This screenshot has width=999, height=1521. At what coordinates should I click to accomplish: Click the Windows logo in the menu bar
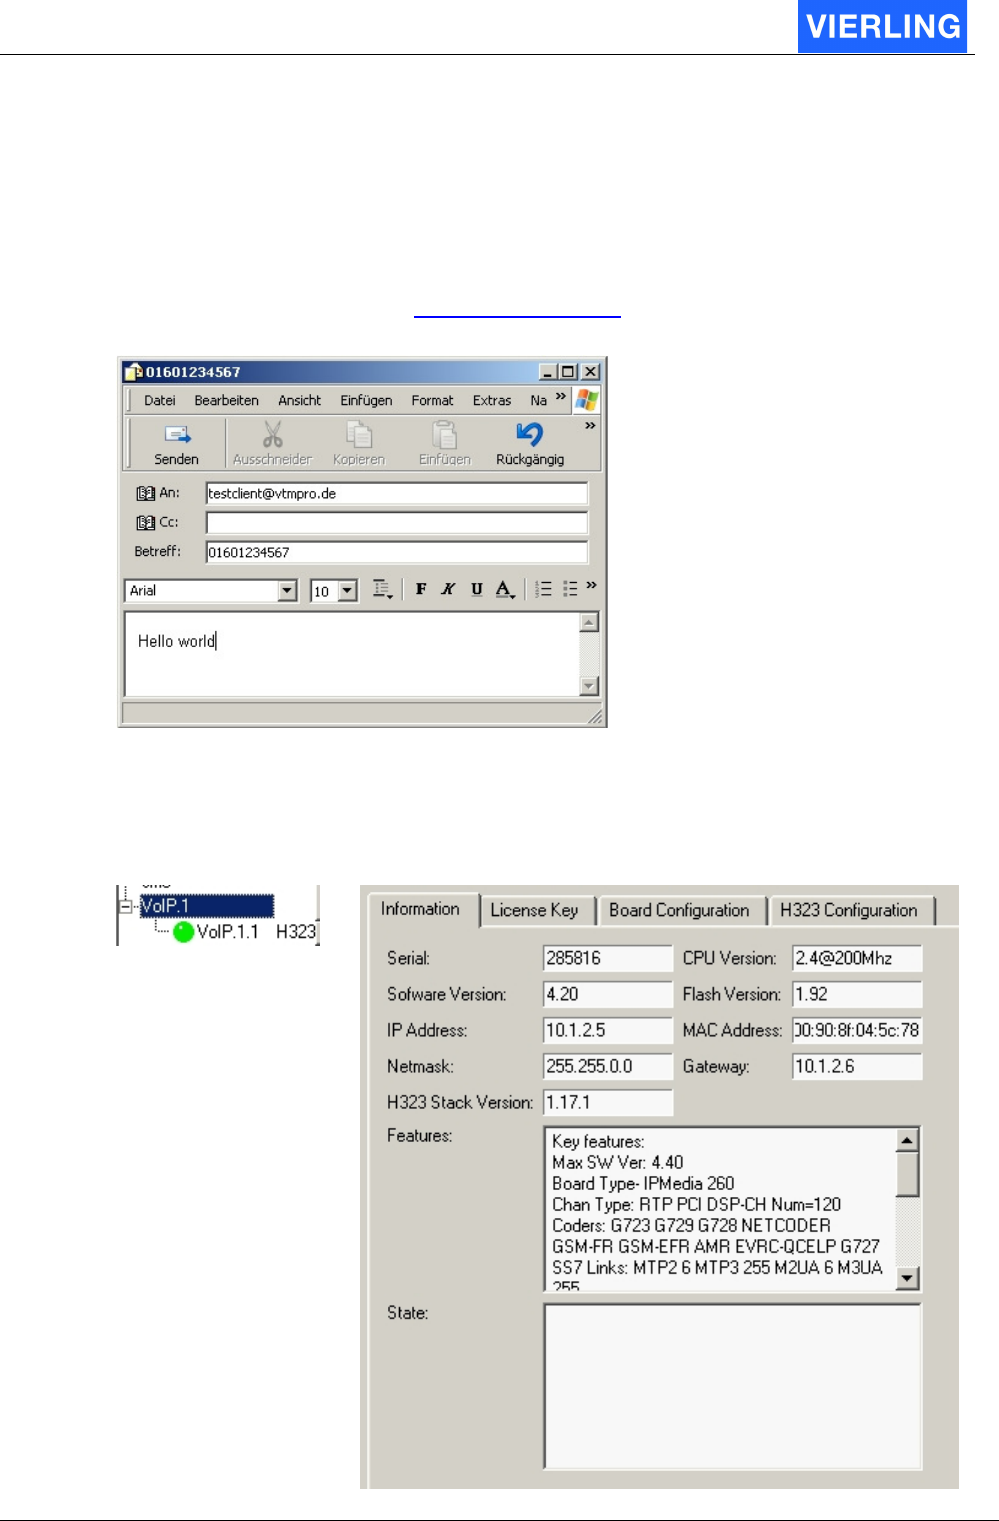[586, 400]
